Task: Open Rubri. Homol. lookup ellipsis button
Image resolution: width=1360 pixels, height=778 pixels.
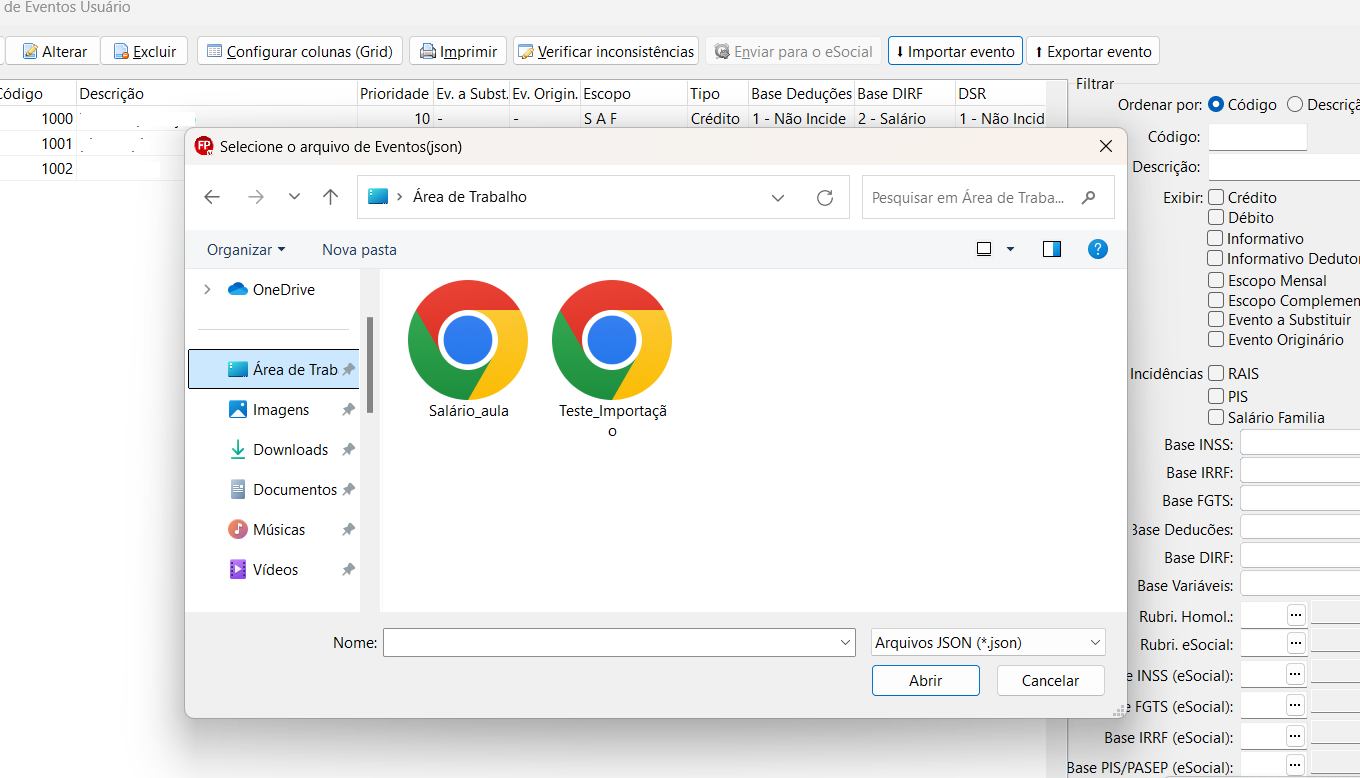Action: [1296, 614]
